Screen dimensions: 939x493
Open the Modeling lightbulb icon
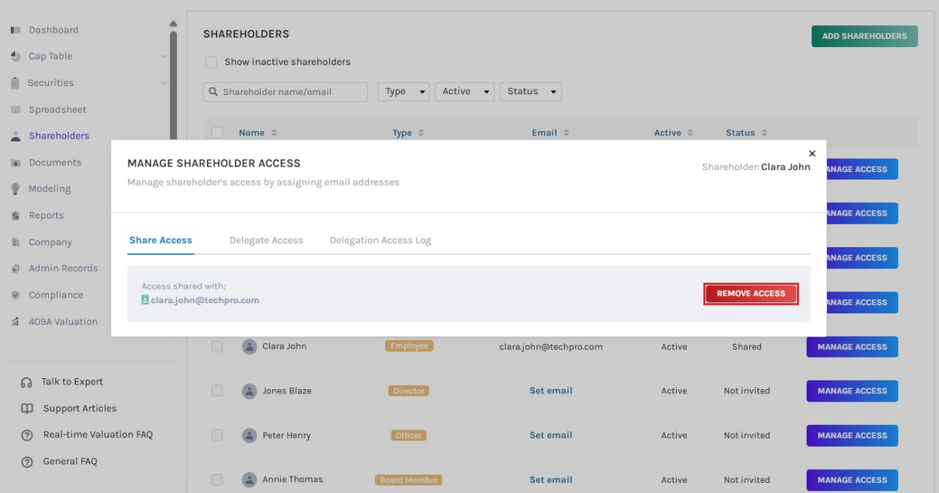[x=16, y=189]
